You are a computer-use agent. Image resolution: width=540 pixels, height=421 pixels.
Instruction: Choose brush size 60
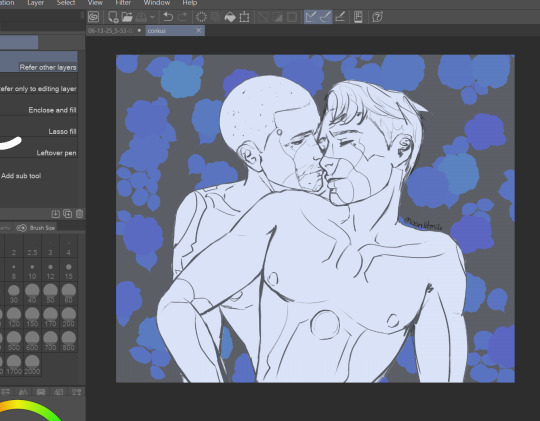pyautogui.click(x=69, y=294)
